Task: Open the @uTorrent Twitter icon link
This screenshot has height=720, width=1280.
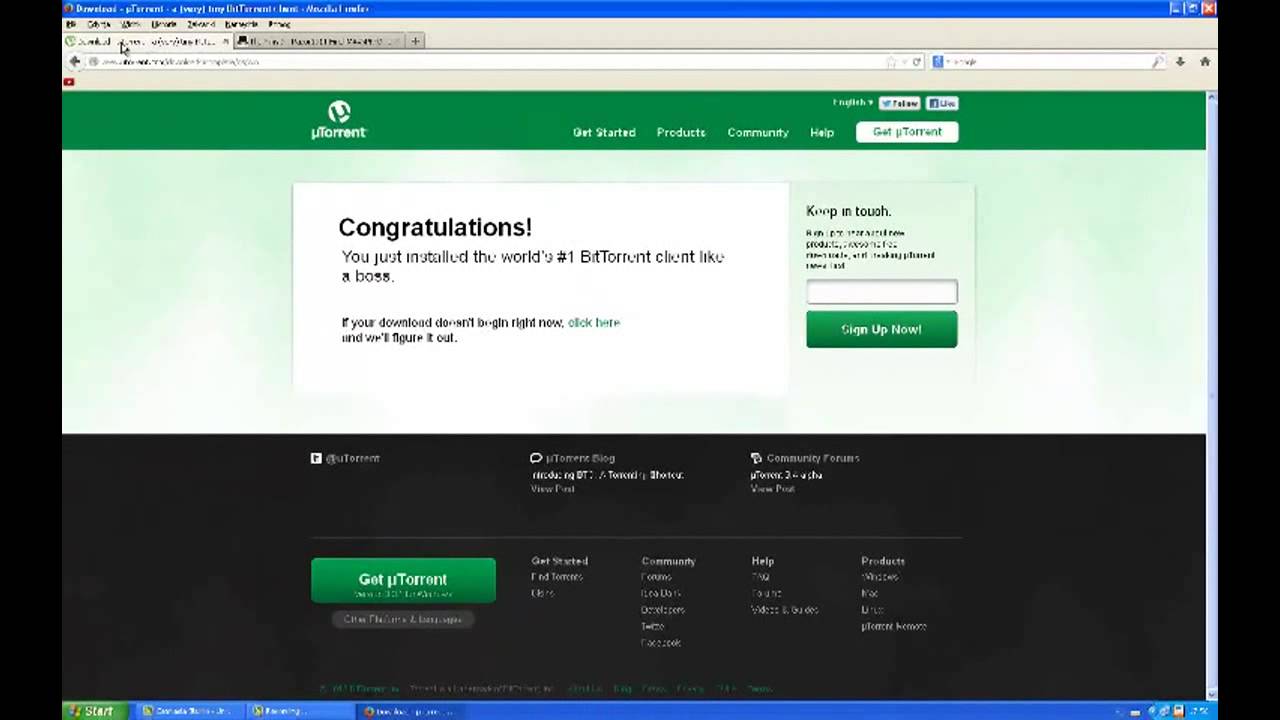Action: [x=316, y=458]
